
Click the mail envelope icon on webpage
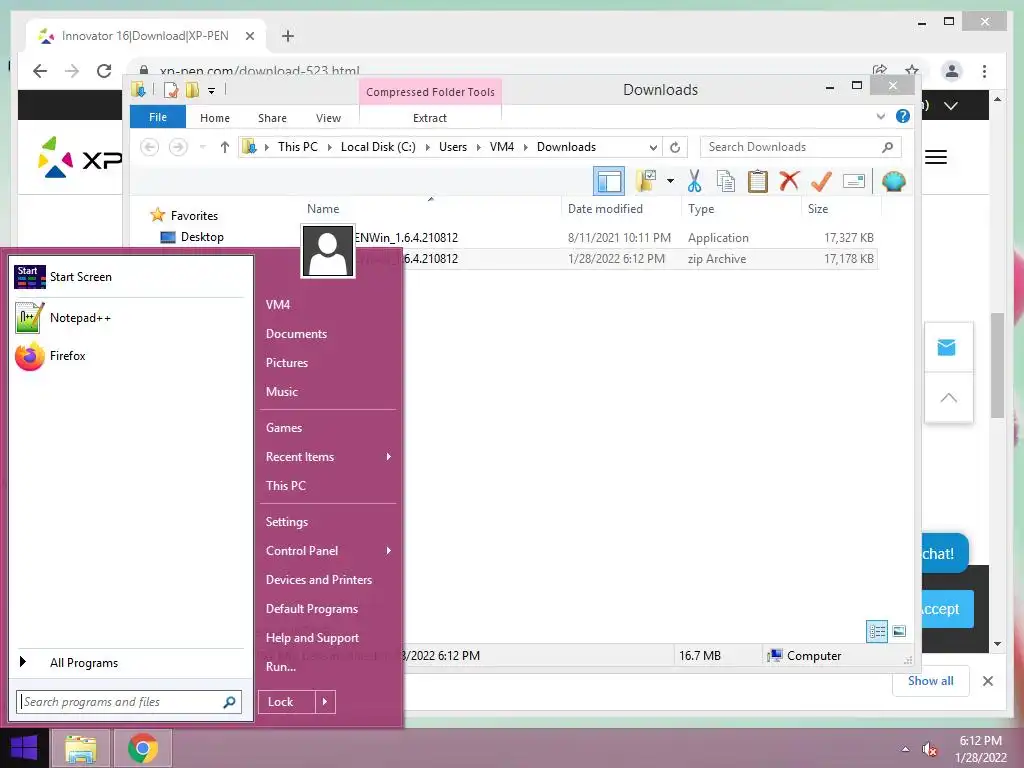click(x=946, y=347)
